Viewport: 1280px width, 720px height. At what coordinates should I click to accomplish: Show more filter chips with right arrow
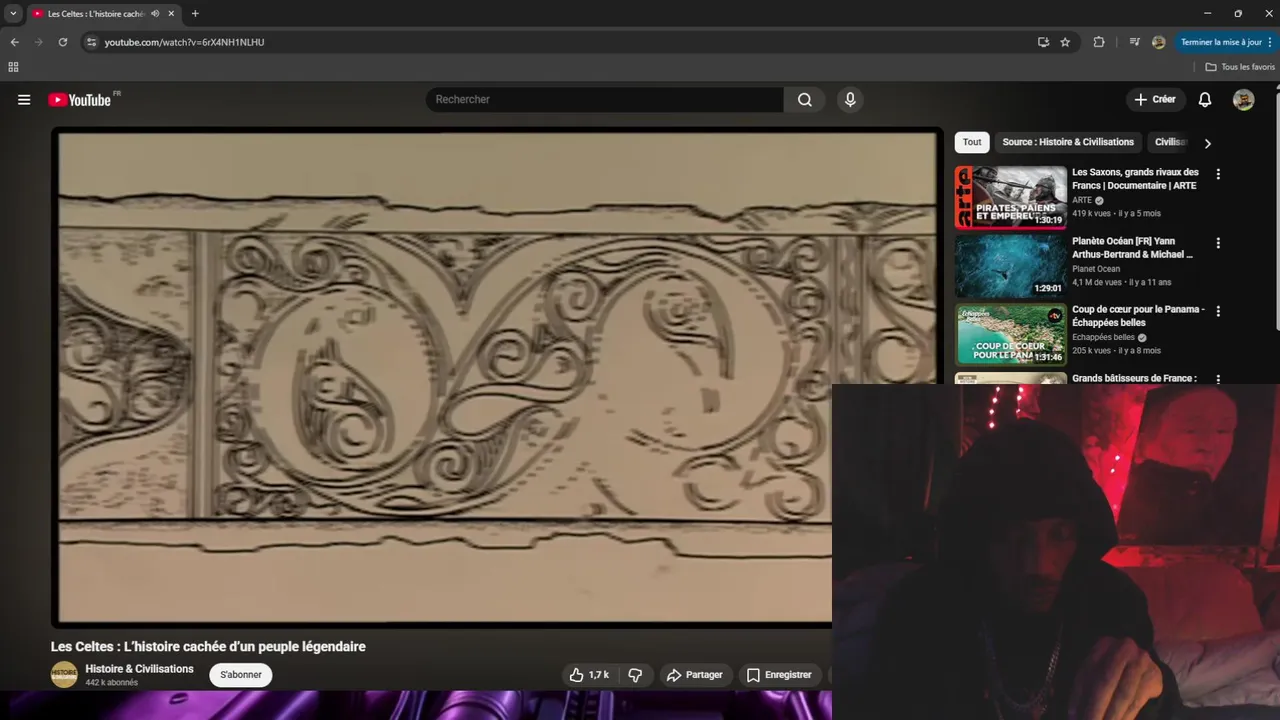[x=1207, y=143]
